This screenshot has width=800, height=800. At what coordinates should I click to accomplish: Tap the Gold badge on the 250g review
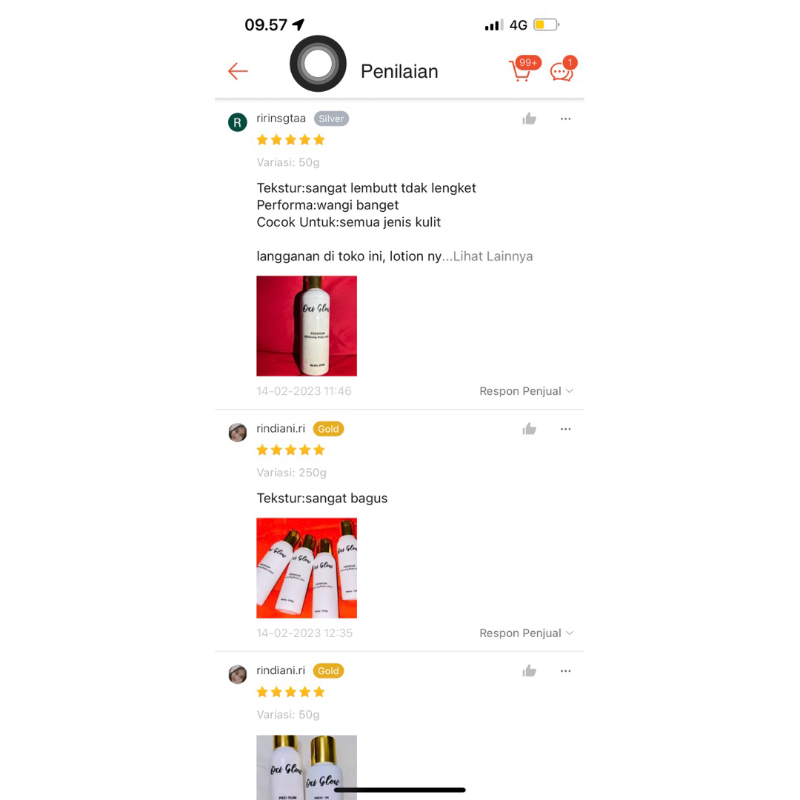(x=328, y=429)
